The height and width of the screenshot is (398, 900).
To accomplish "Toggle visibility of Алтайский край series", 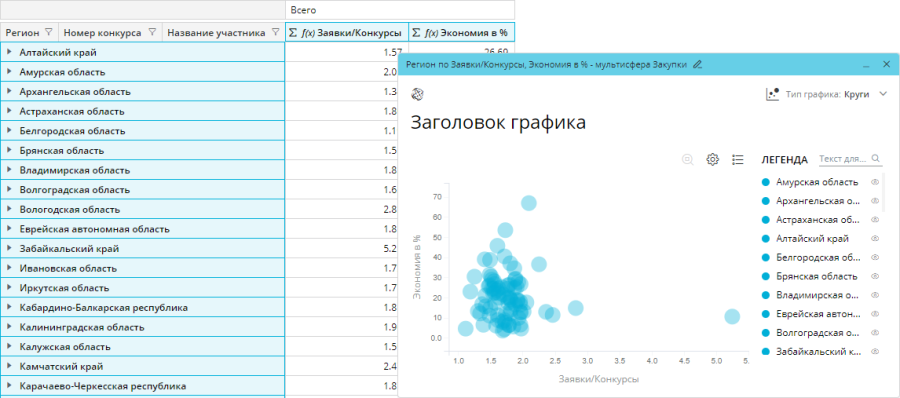I will pos(875,238).
